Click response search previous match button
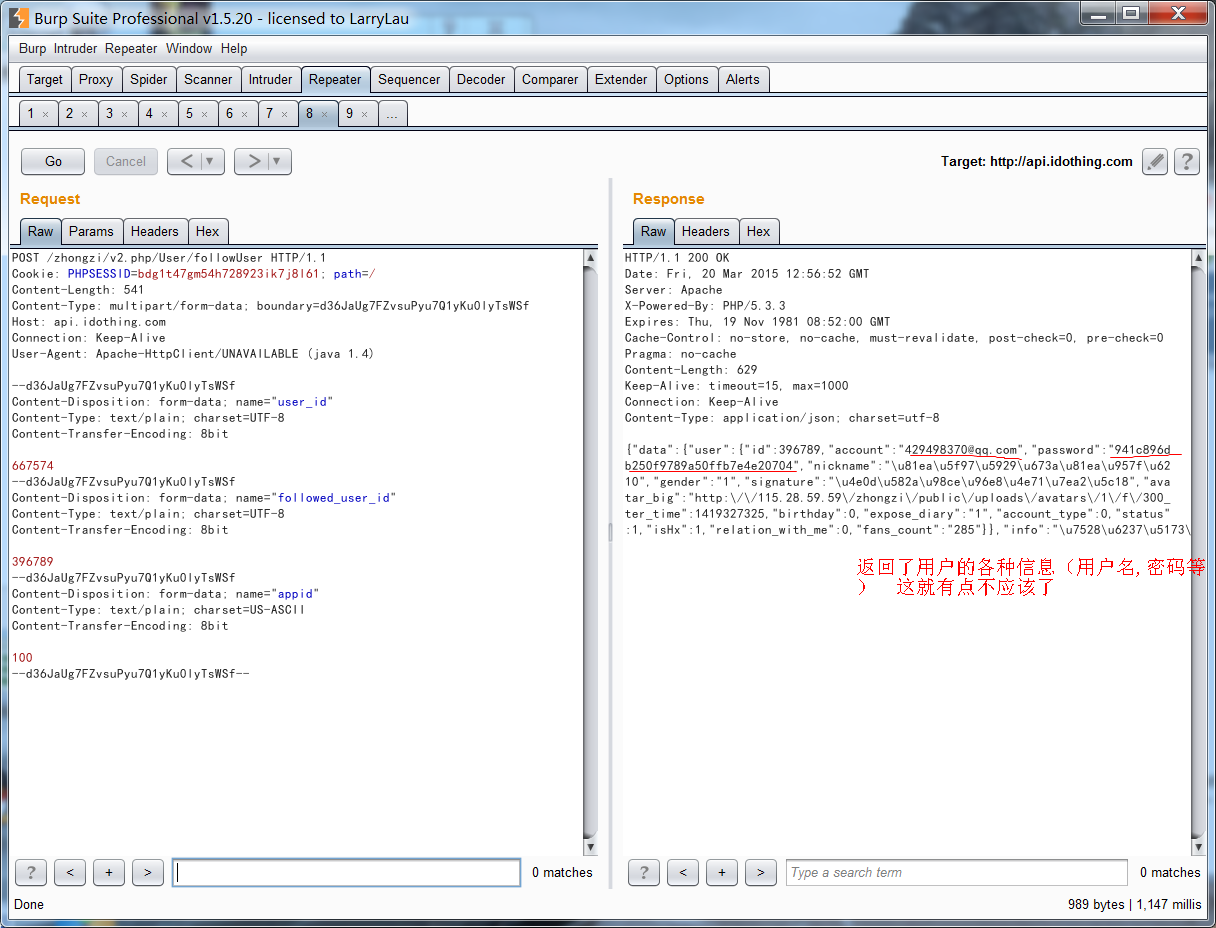1216x928 pixels. point(683,872)
